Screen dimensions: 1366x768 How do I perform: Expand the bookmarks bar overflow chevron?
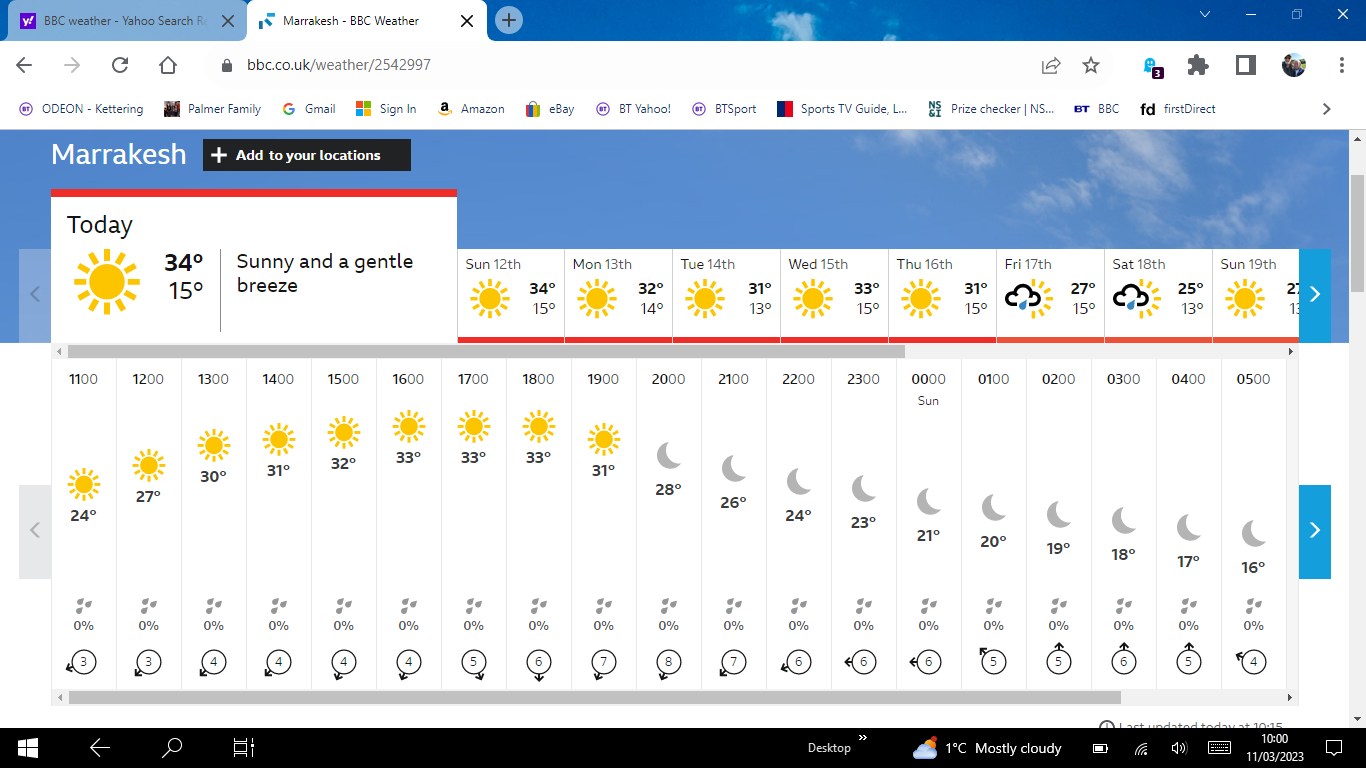coord(1327,109)
